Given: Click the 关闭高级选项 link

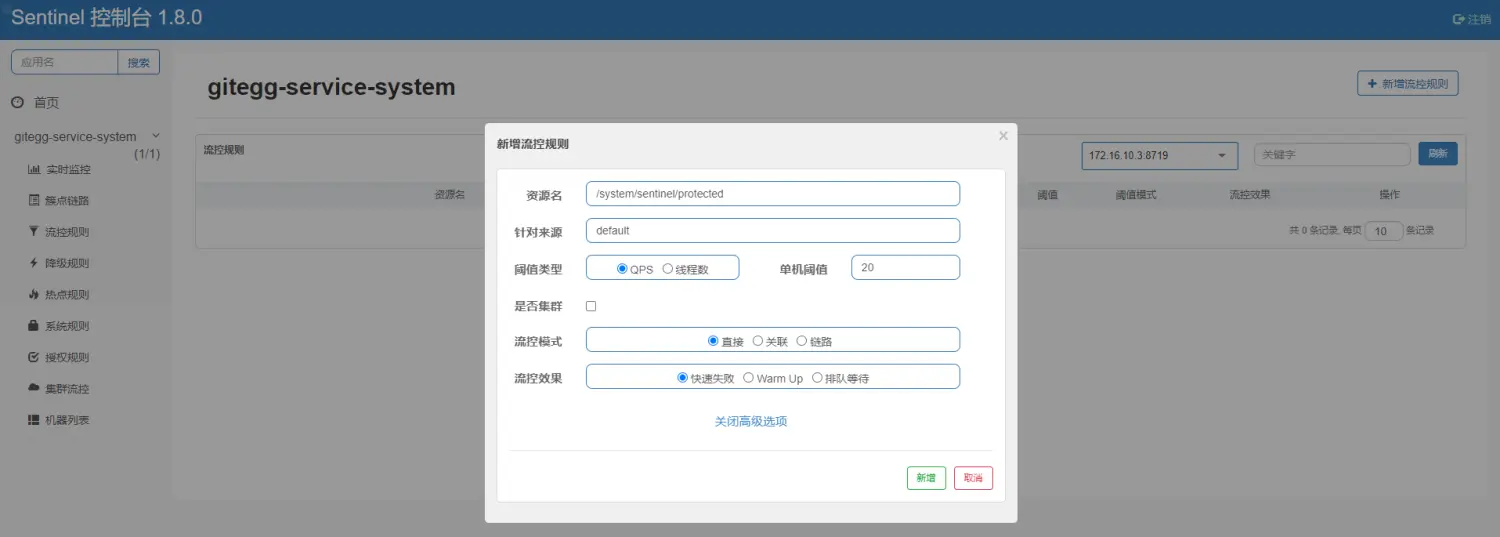Looking at the screenshot, I should point(751,422).
